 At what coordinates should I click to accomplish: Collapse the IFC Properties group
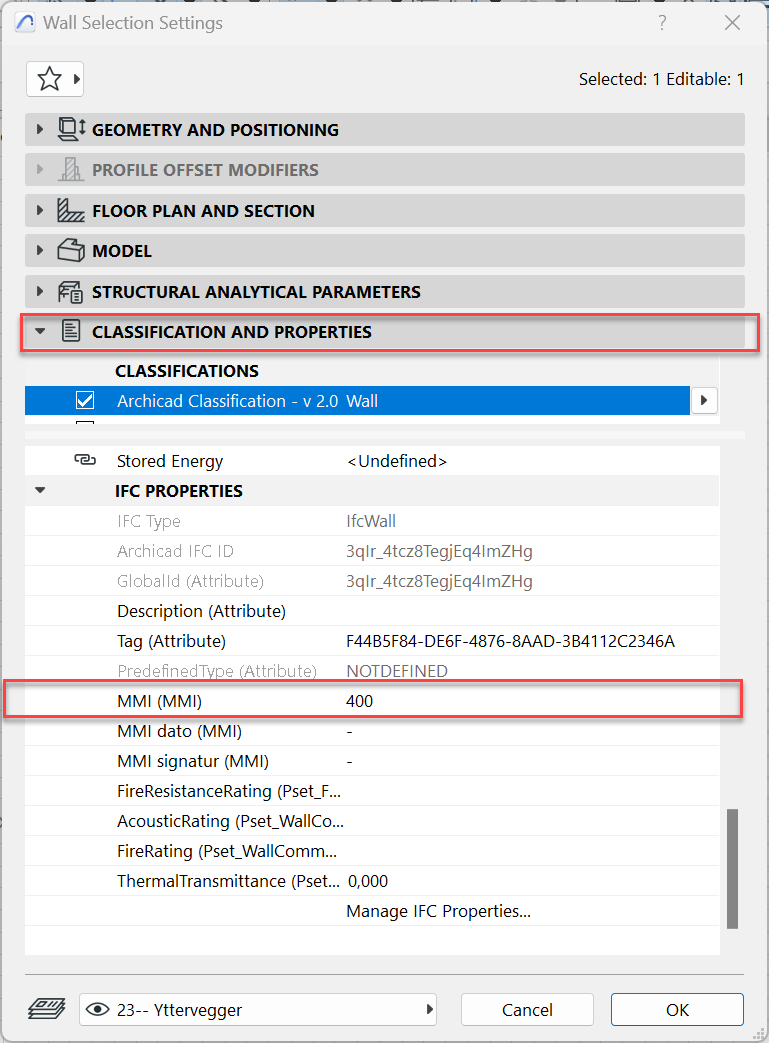point(40,491)
